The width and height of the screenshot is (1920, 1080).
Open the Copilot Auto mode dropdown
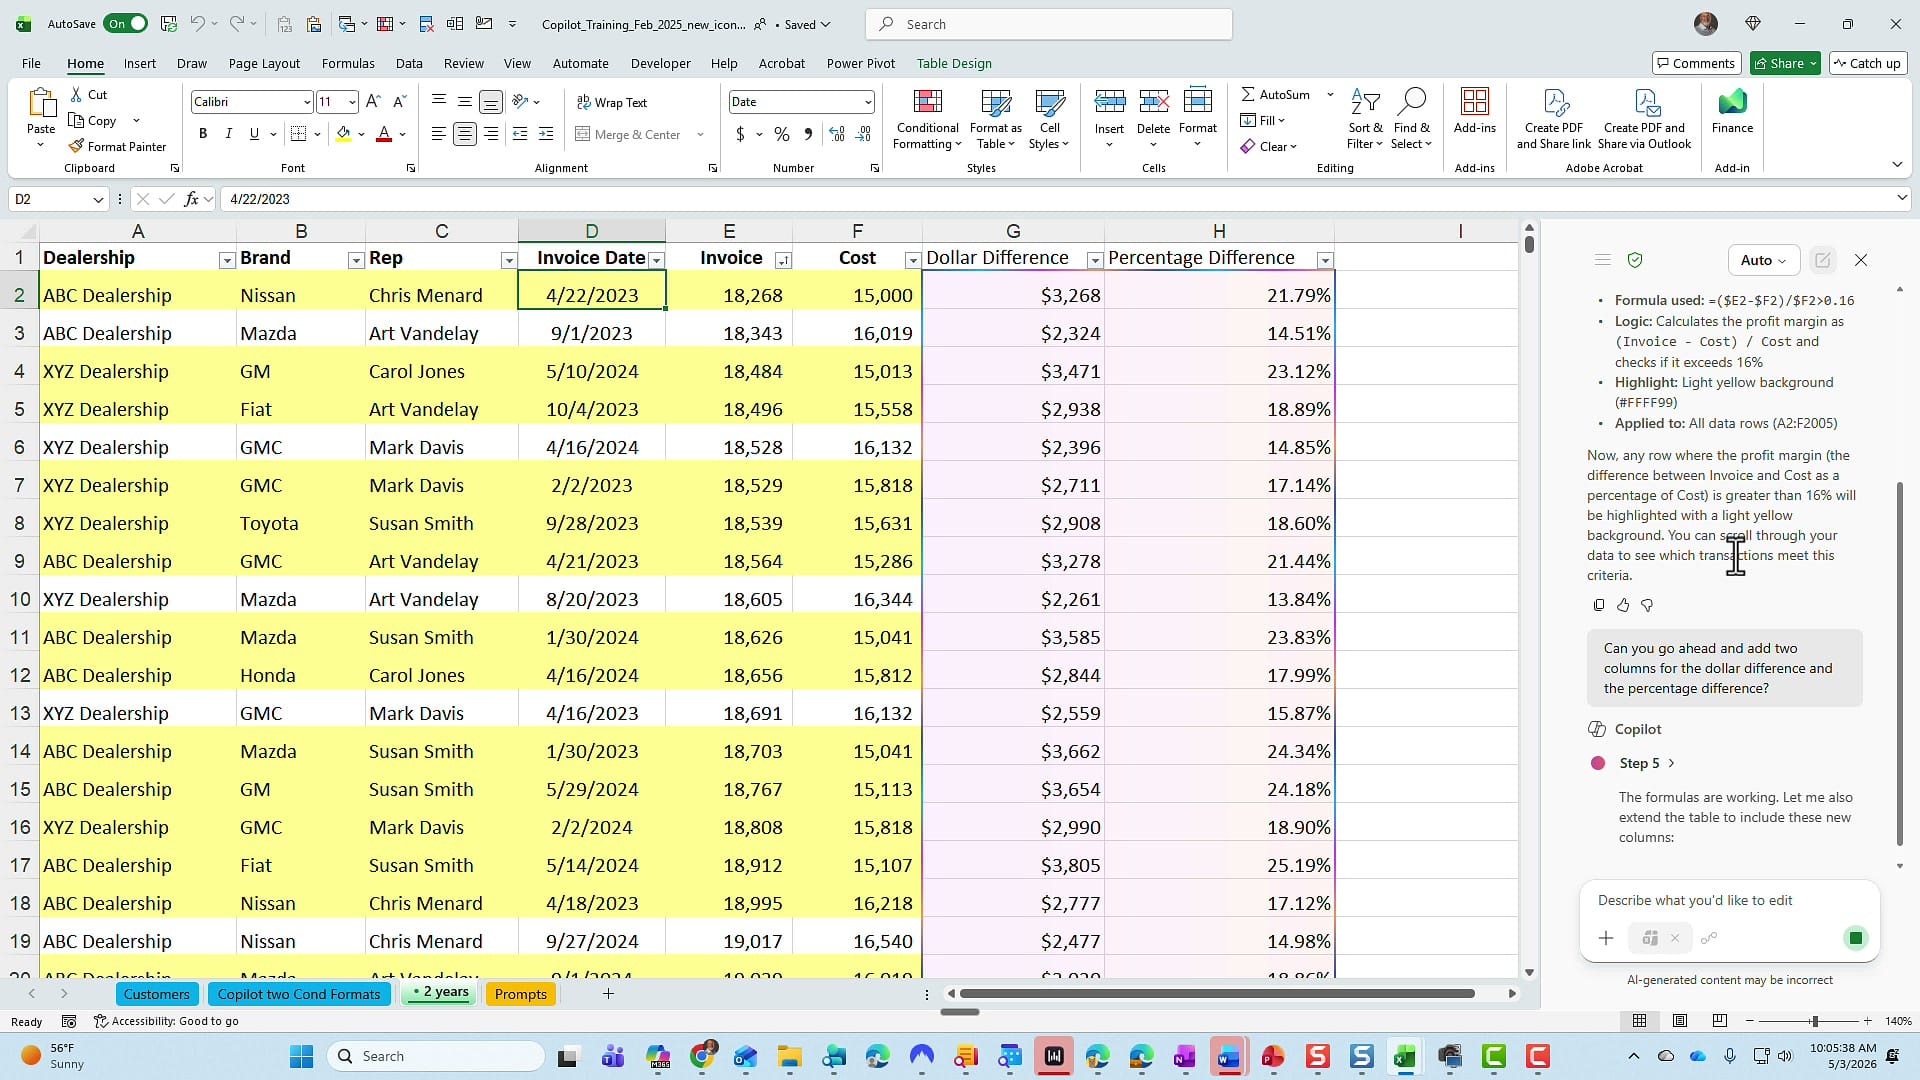coord(1763,260)
